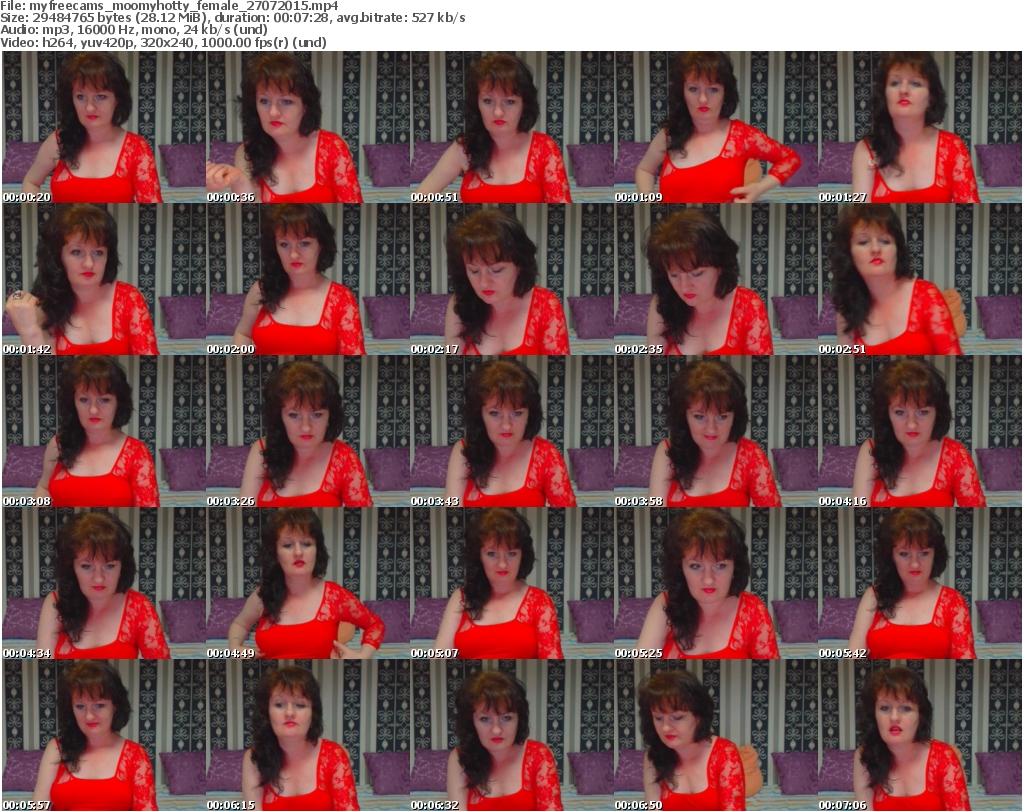The width and height of the screenshot is (1024, 811).
Task: Select the thumbnail stamped 00:00:36
Action: coord(308,127)
